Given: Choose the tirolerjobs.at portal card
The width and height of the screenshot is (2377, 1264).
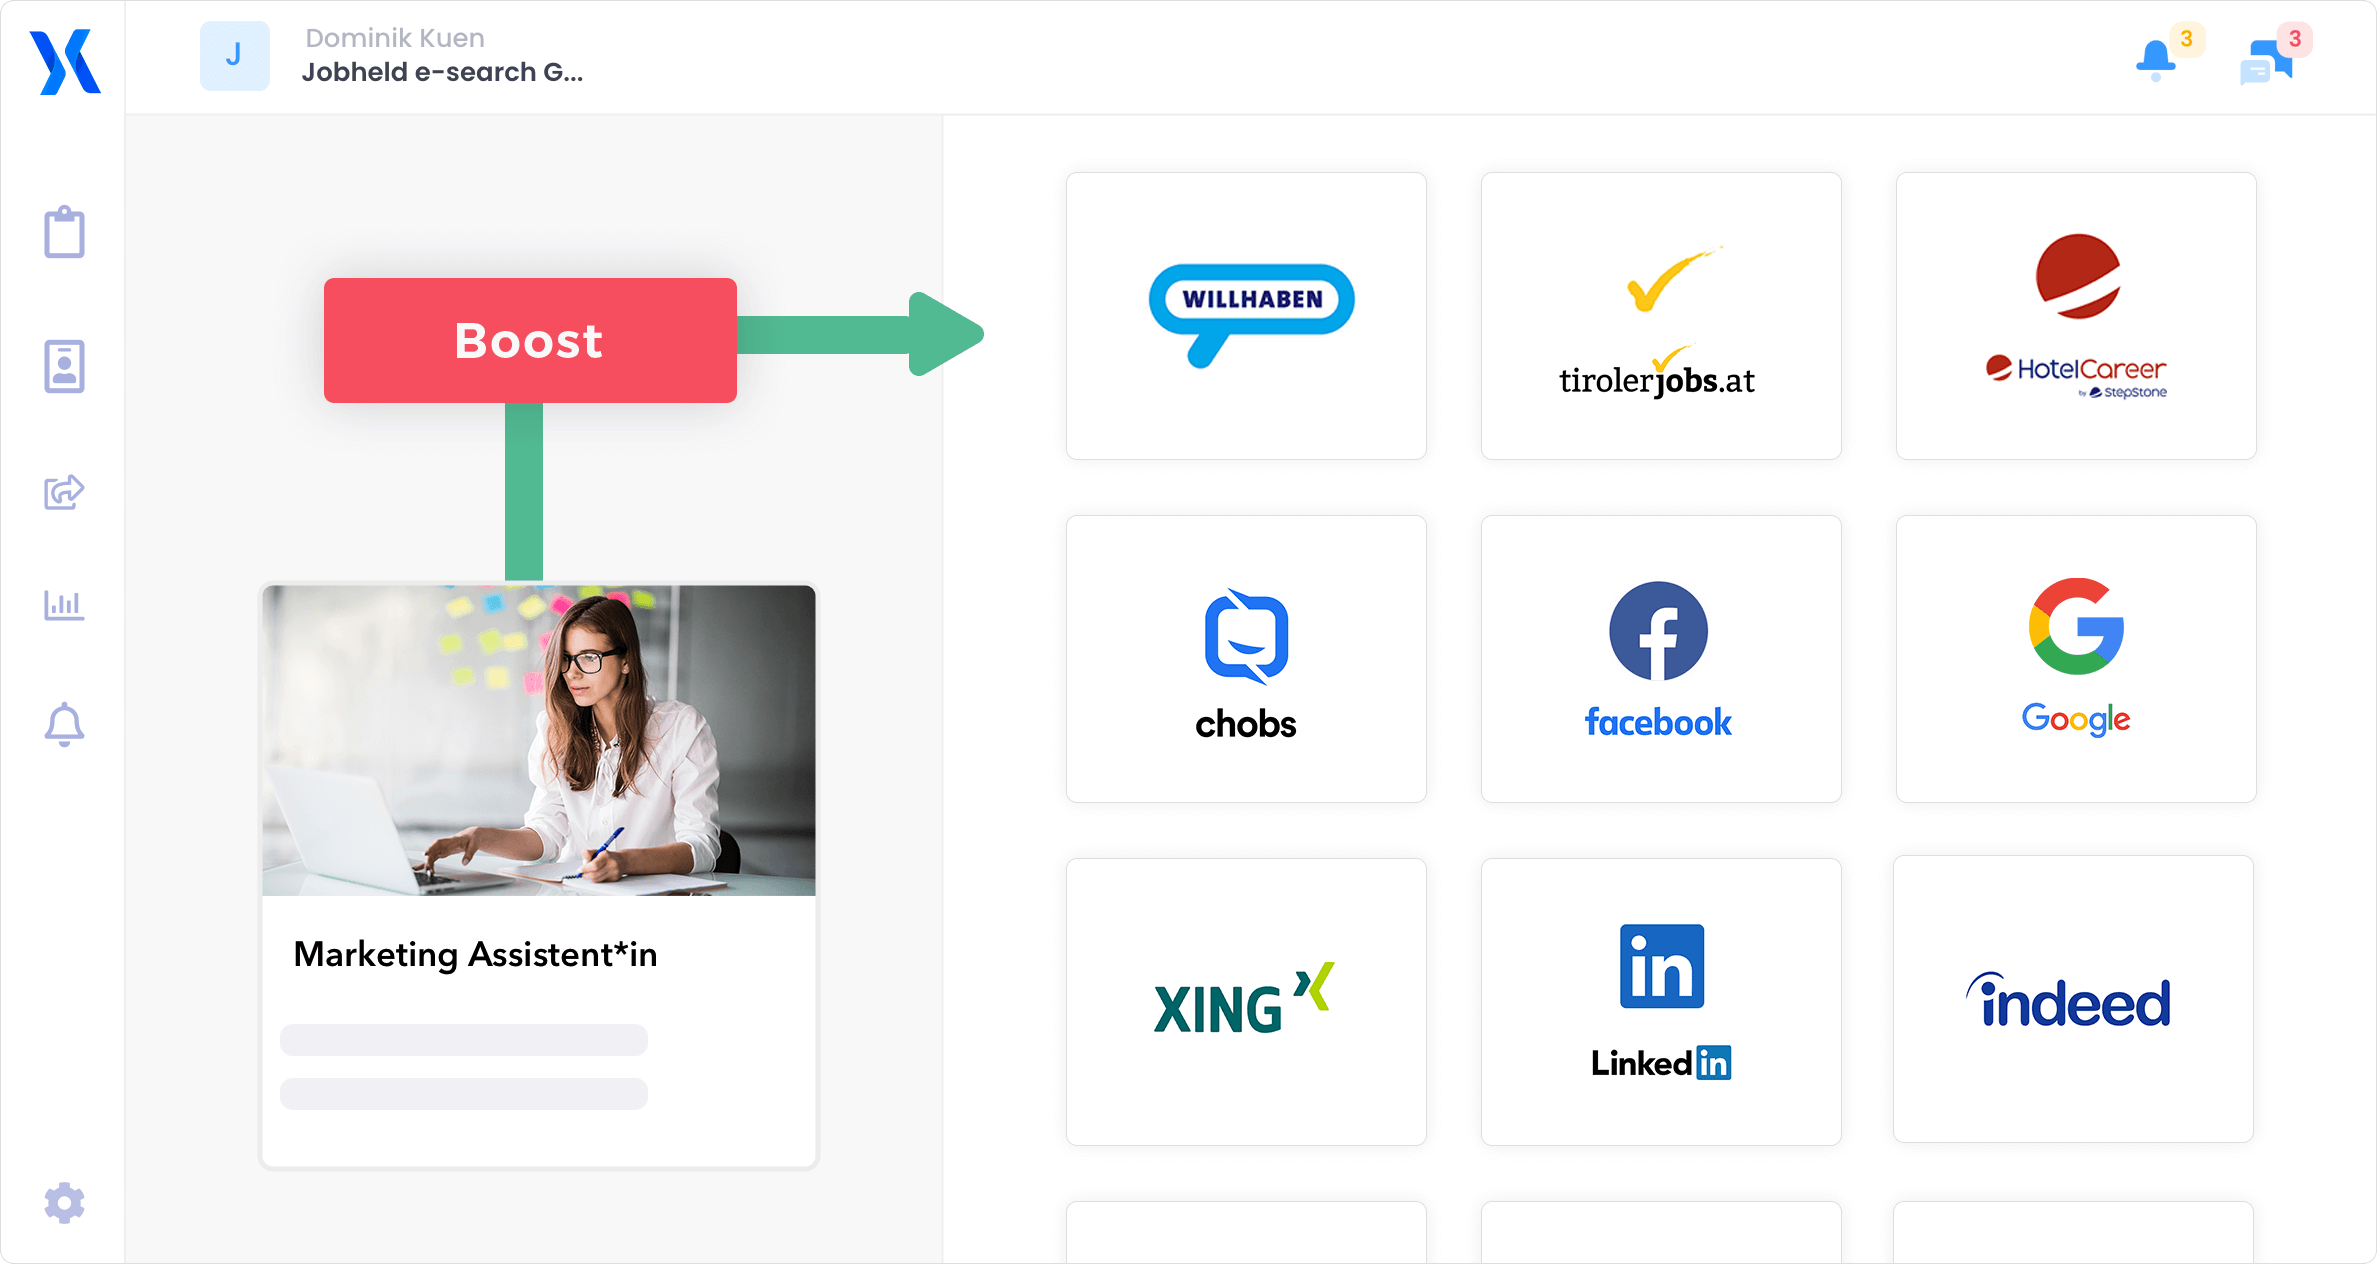Looking at the screenshot, I should 1660,316.
